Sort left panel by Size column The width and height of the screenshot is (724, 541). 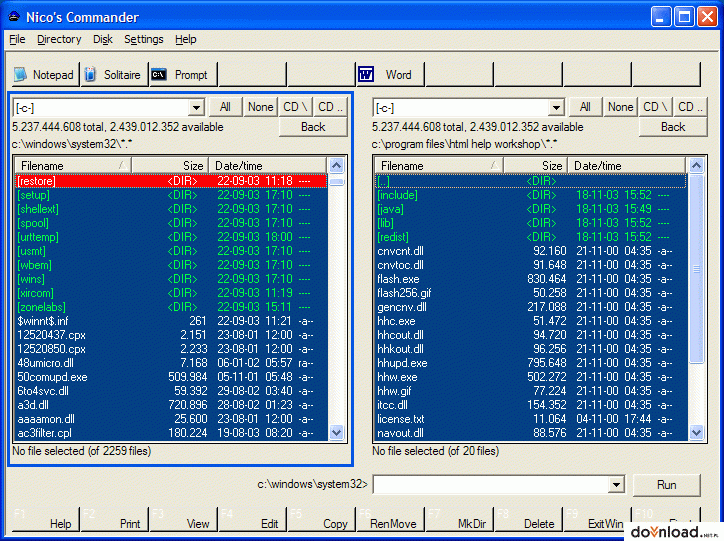(x=170, y=165)
